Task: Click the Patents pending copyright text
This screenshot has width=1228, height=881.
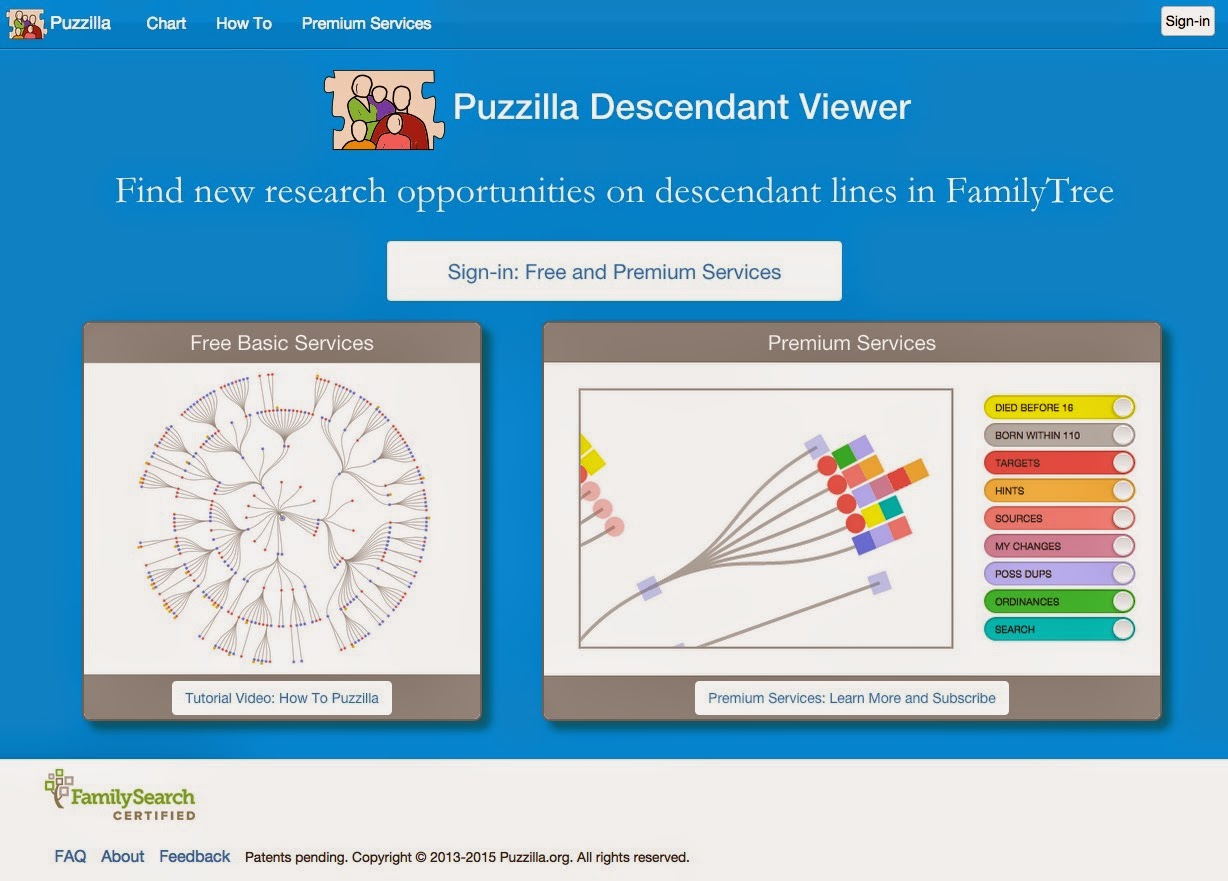Action: click(467, 857)
